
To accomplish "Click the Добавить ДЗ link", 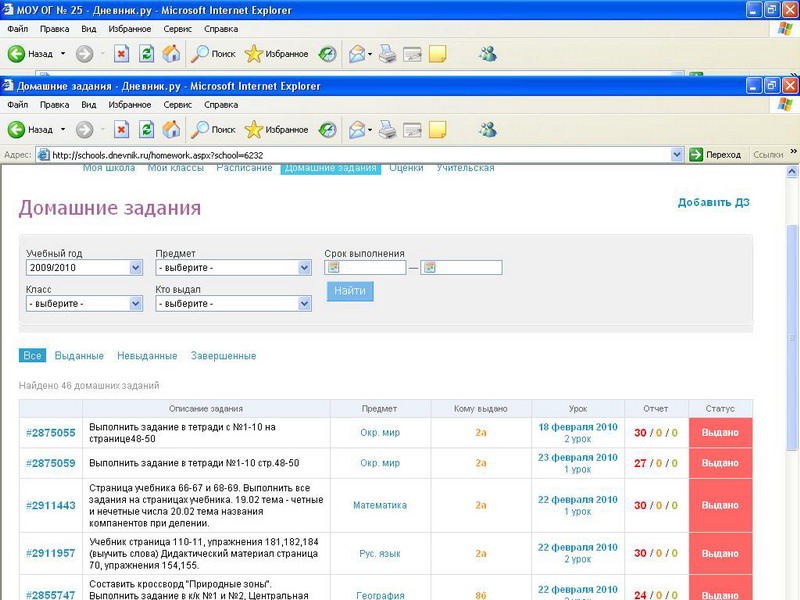I will (713, 203).
